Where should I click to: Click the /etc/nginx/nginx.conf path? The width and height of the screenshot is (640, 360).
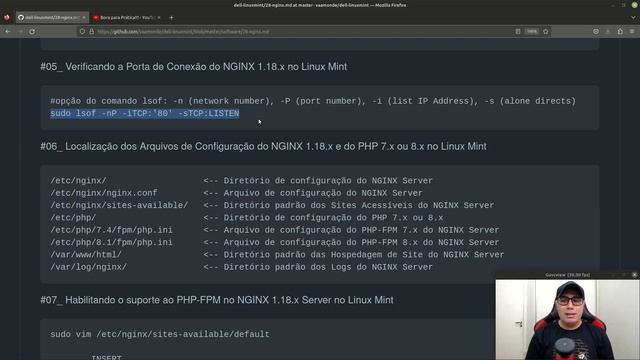[104, 193]
